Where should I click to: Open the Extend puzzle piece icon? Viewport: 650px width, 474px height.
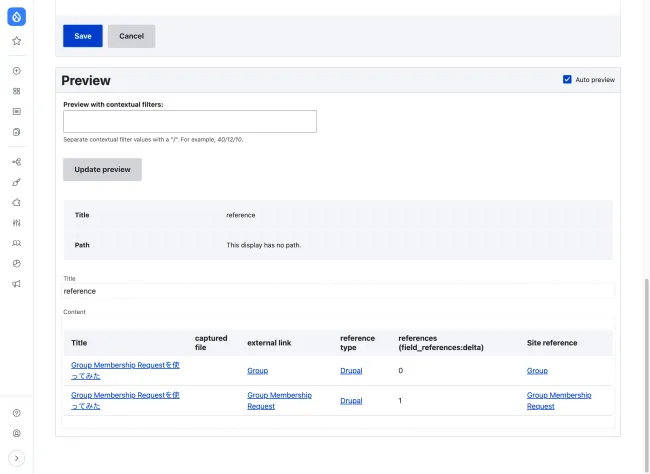point(16,202)
